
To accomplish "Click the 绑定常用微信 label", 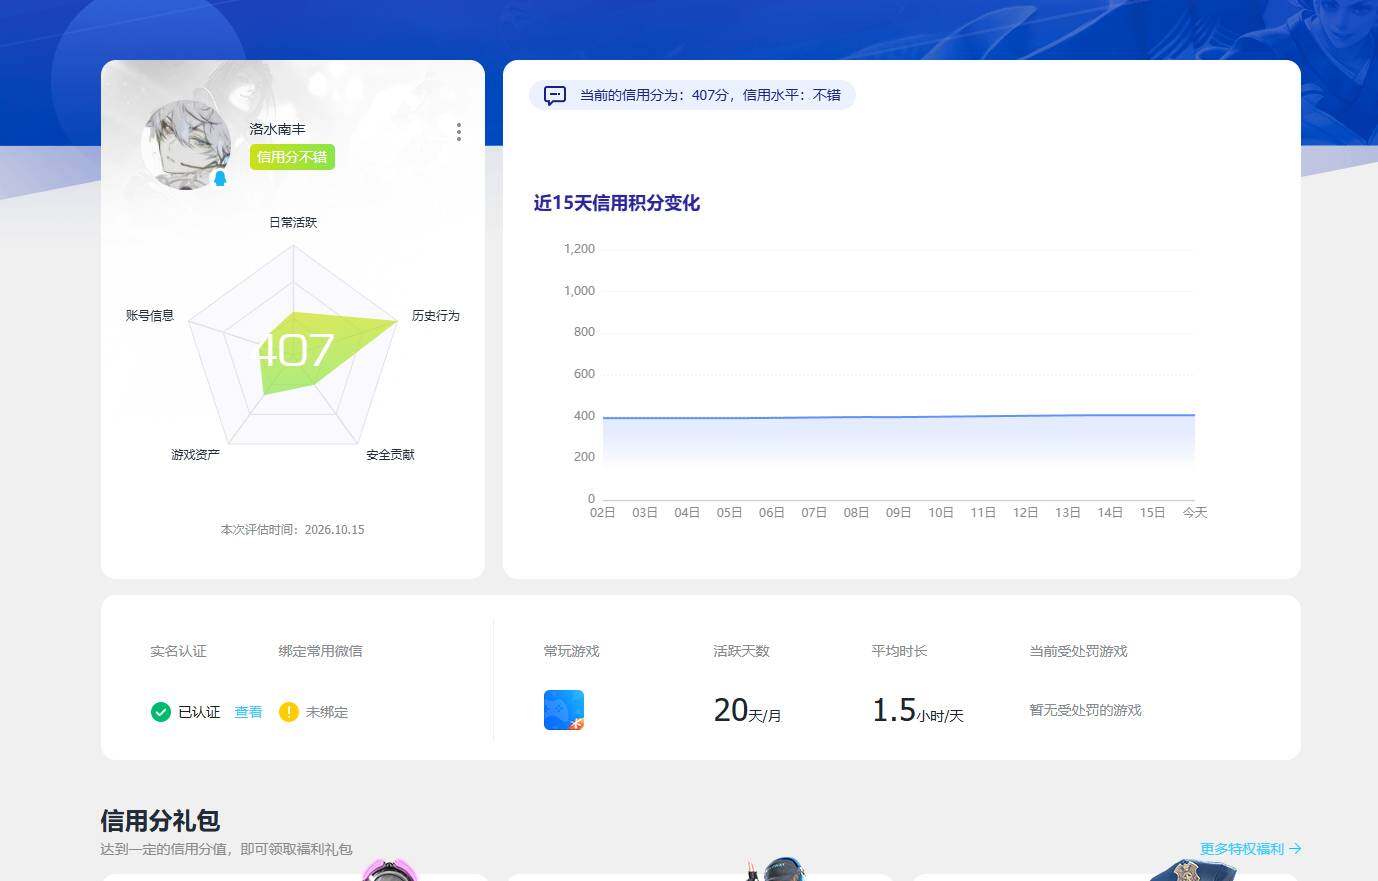I will tap(320, 651).
